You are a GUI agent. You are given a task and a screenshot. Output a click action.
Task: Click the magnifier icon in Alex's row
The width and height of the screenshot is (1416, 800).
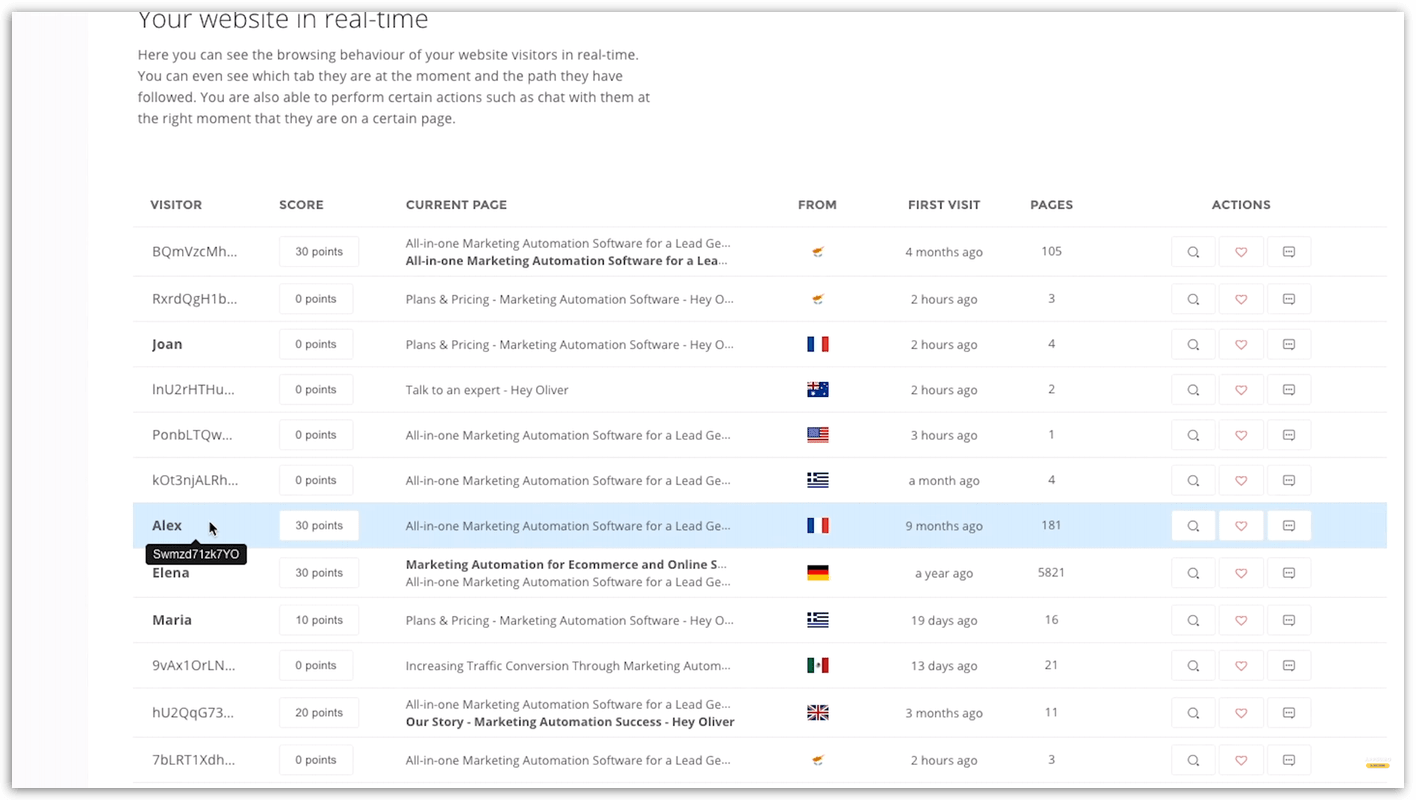1193,526
